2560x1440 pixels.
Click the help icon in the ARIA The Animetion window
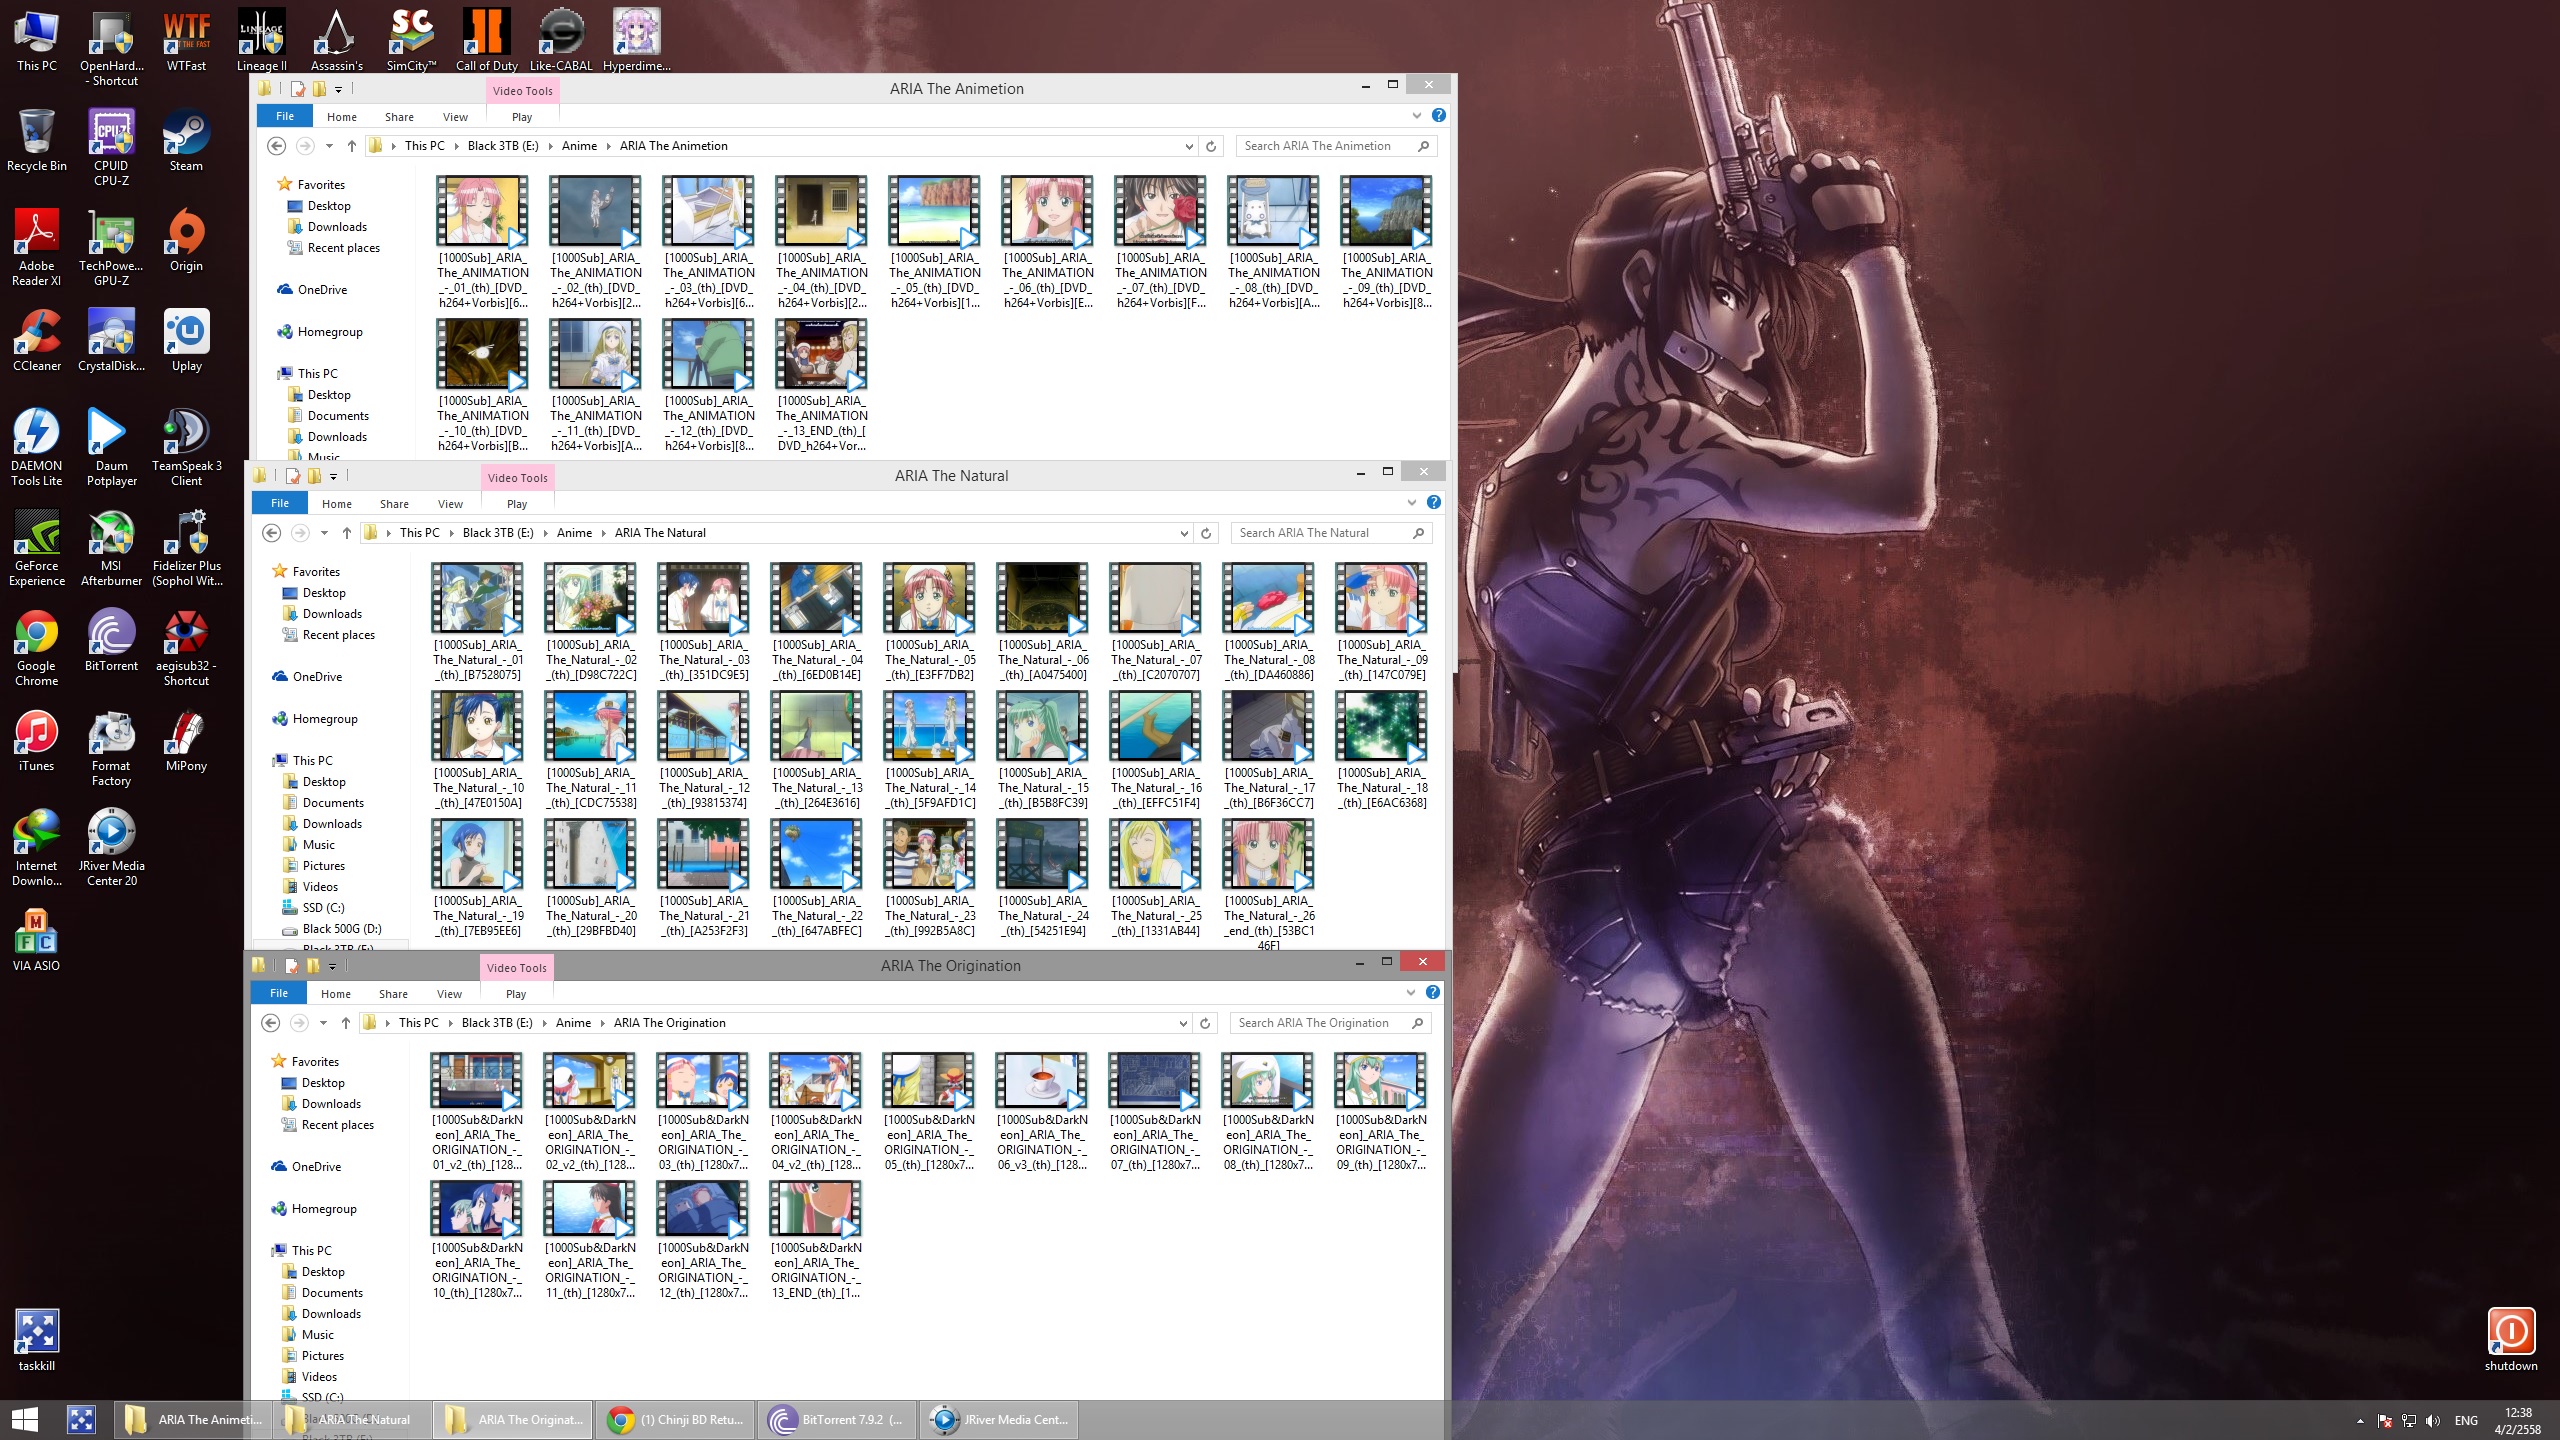pos(1438,116)
